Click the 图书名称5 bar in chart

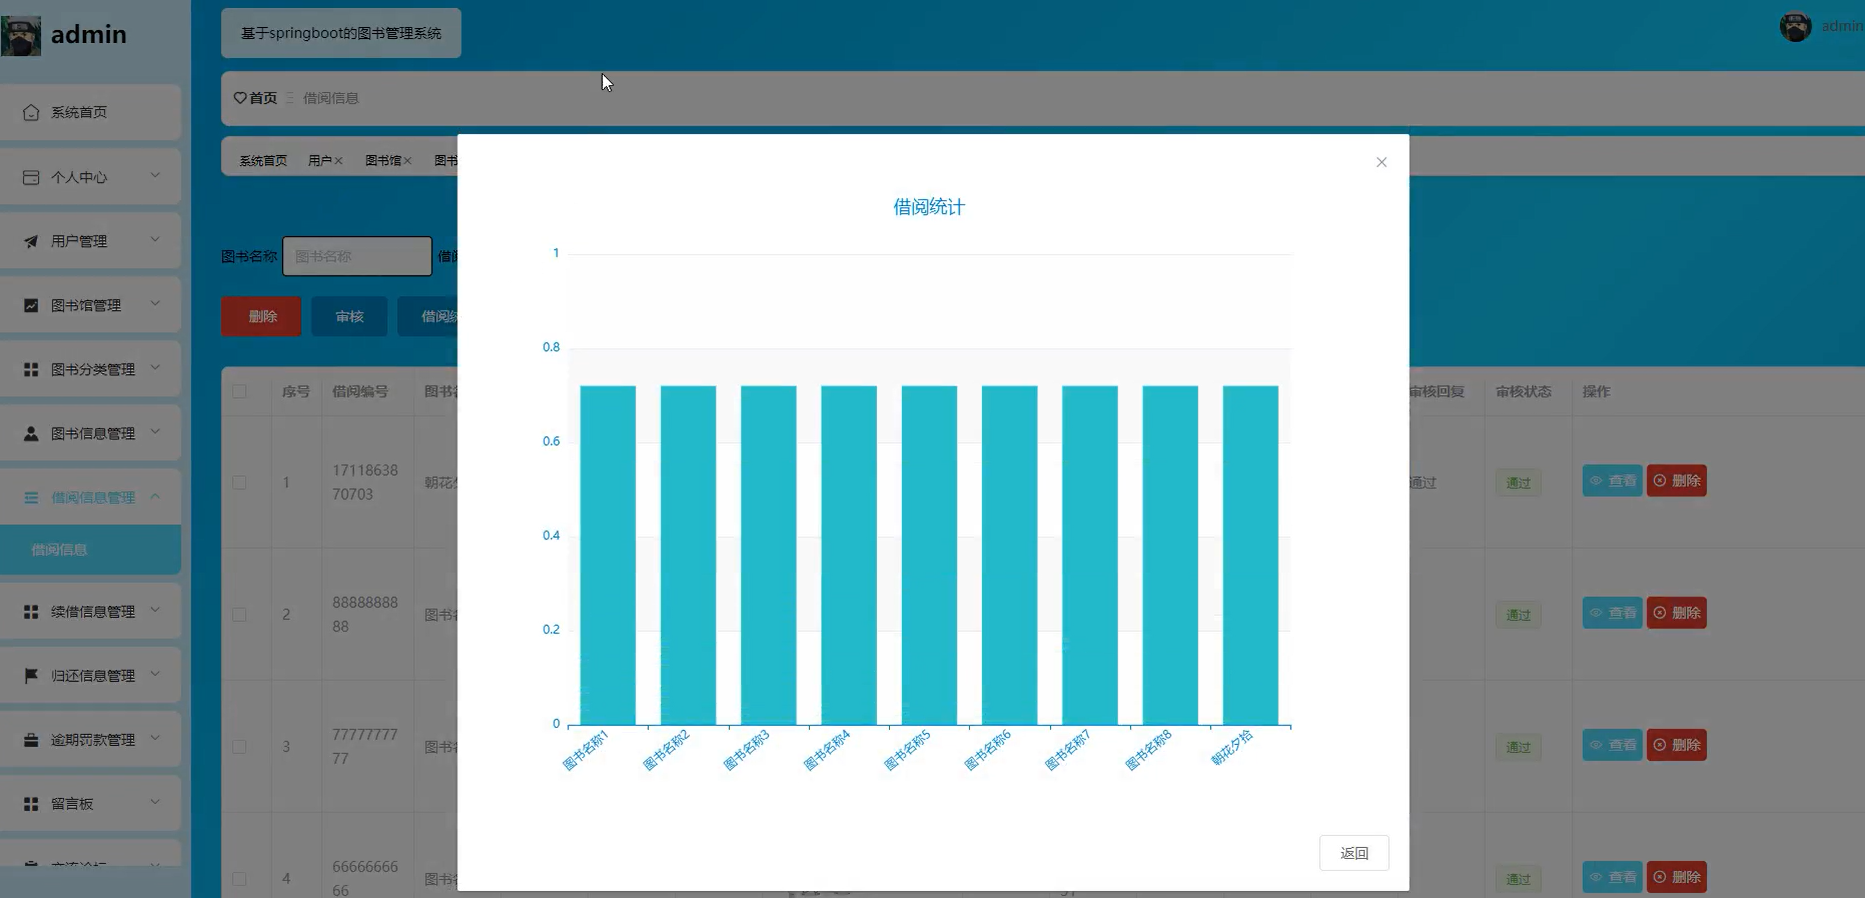tap(929, 555)
